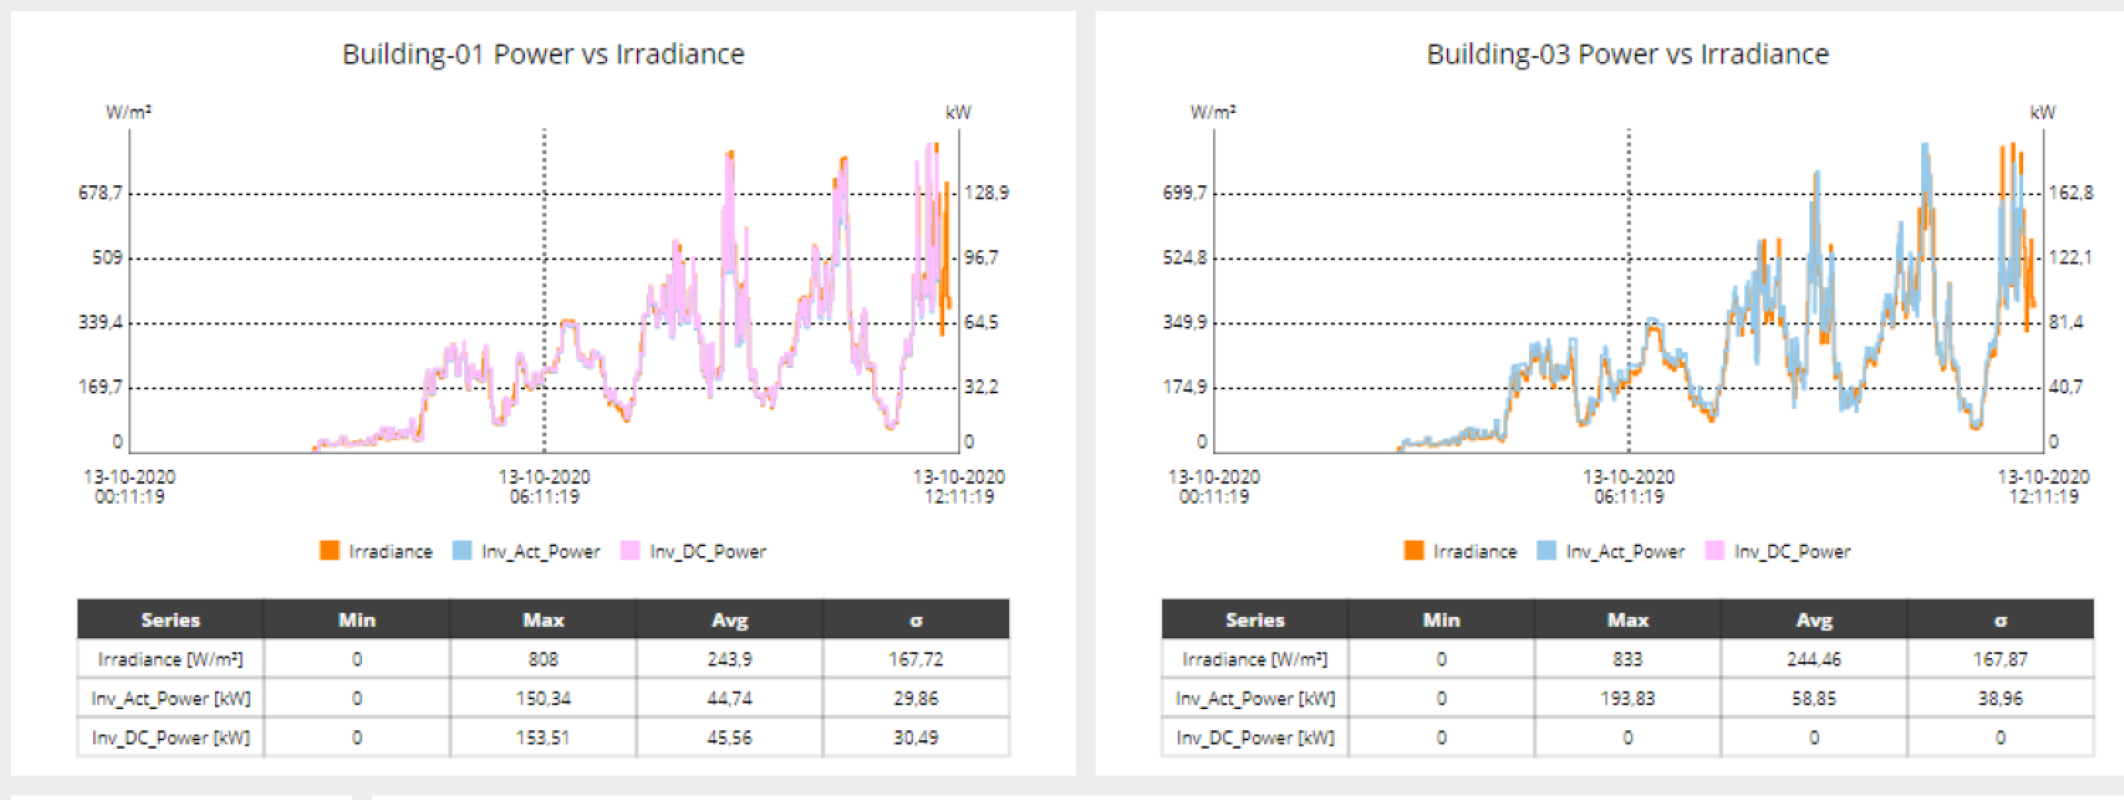Click max power value 193,83
This screenshot has width=2124, height=800.
point(1628,698)
